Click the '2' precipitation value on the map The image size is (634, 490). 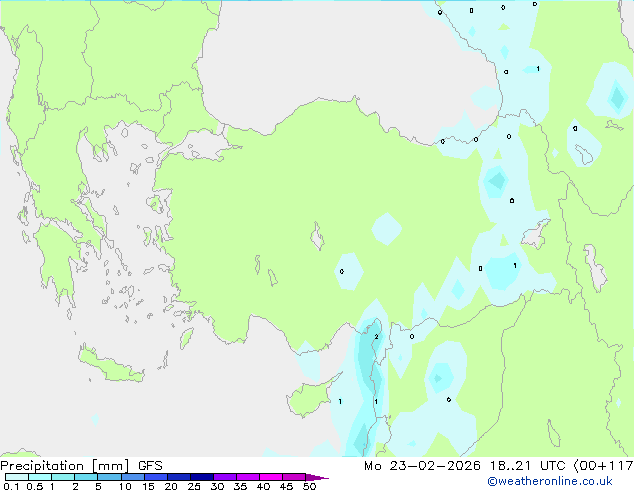pyautogui.click(x=376, y=337)
